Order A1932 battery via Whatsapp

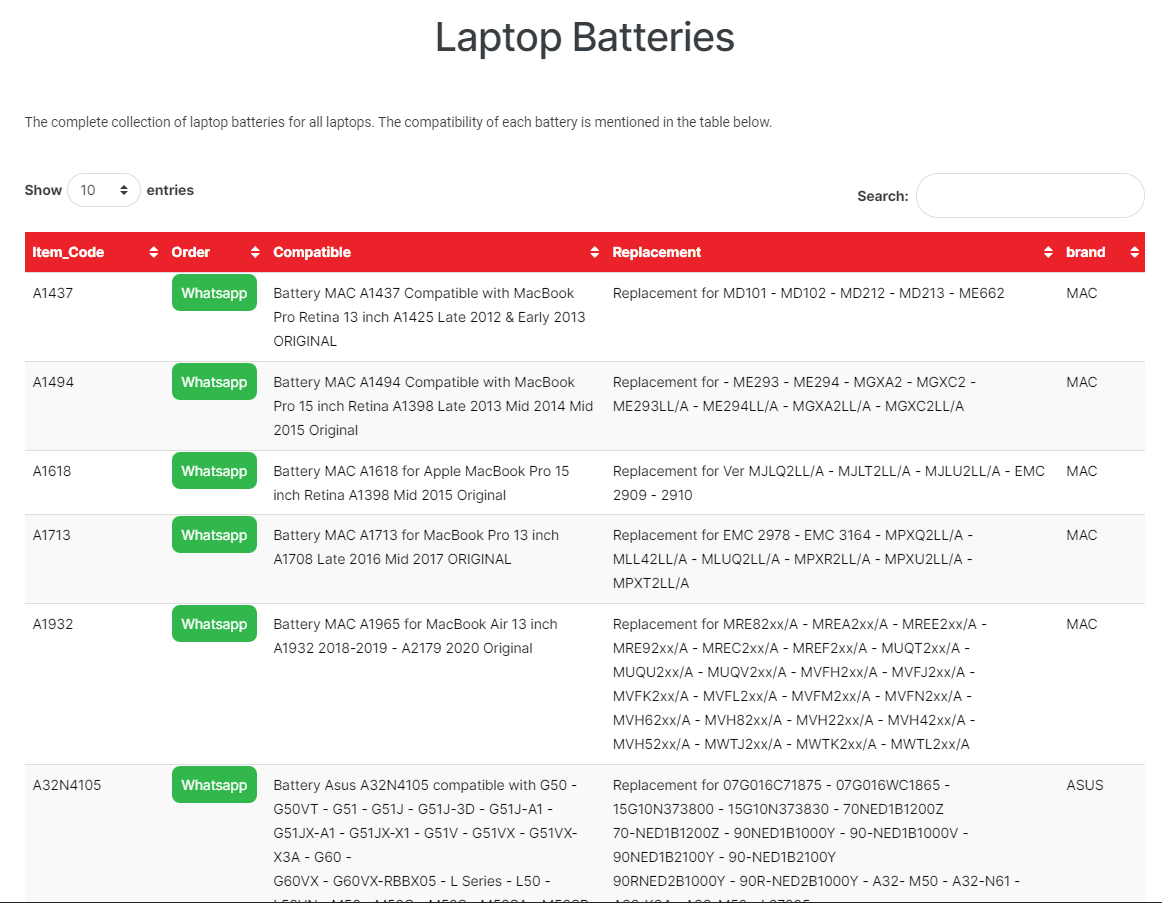pos(214,624)
